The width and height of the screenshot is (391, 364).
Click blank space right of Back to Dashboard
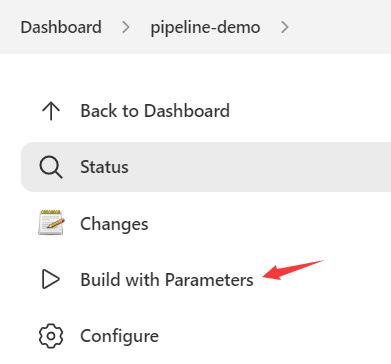click(x=310, y=111)
